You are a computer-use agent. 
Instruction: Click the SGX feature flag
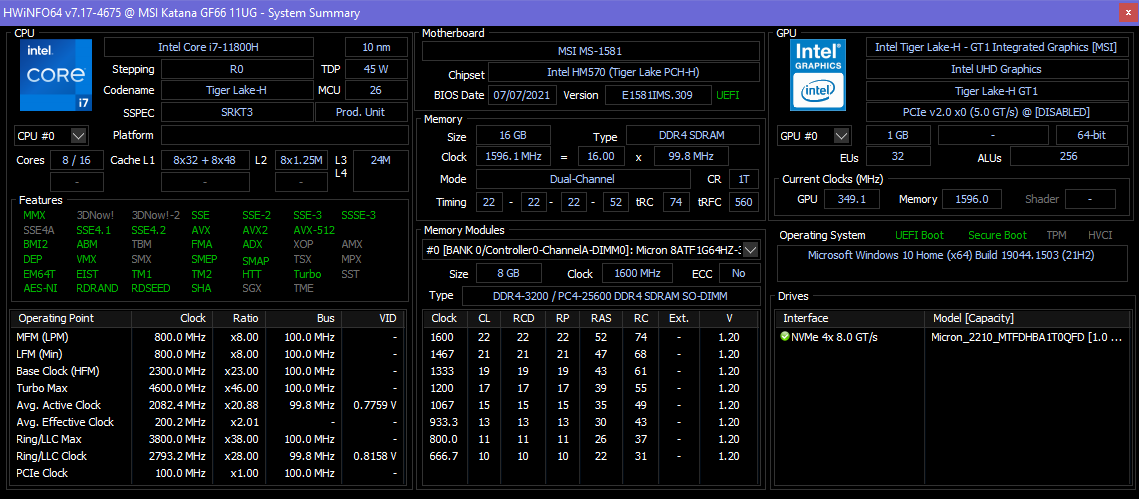click(252, 288)
